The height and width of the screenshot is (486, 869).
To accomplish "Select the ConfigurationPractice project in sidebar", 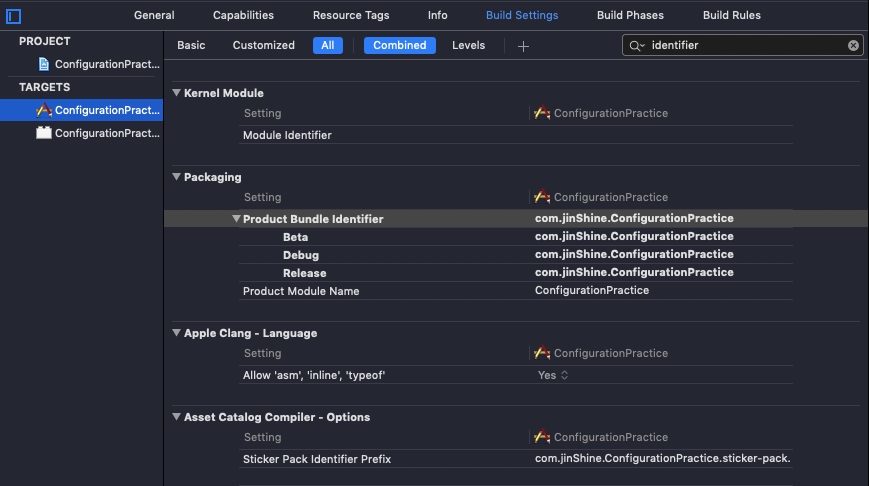I will 107,64.
